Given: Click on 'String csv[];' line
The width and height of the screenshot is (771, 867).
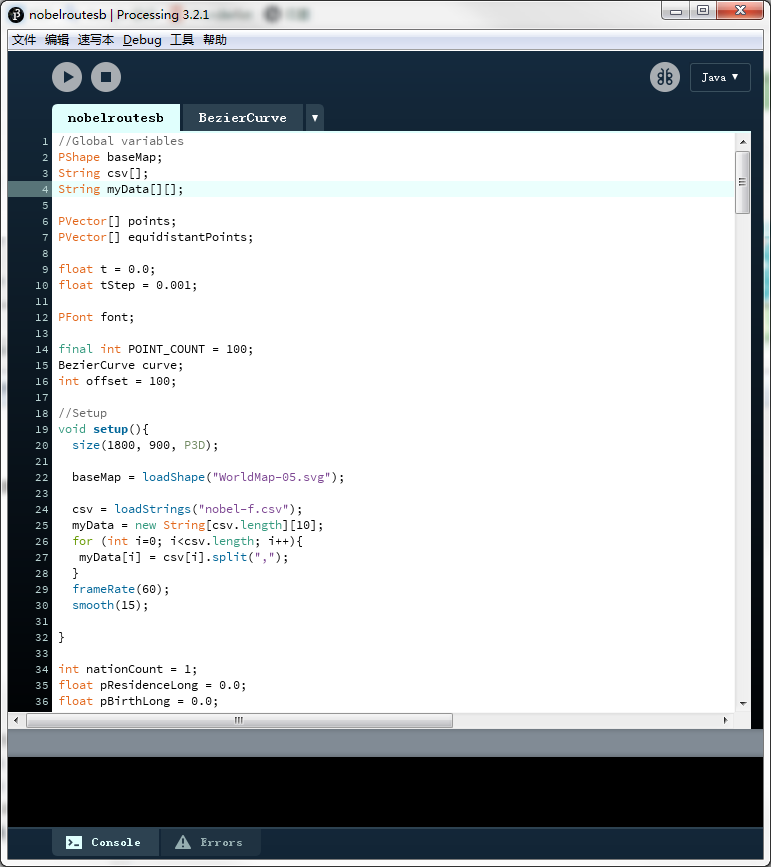Looking at the screenshot, I should coord(103,173).
